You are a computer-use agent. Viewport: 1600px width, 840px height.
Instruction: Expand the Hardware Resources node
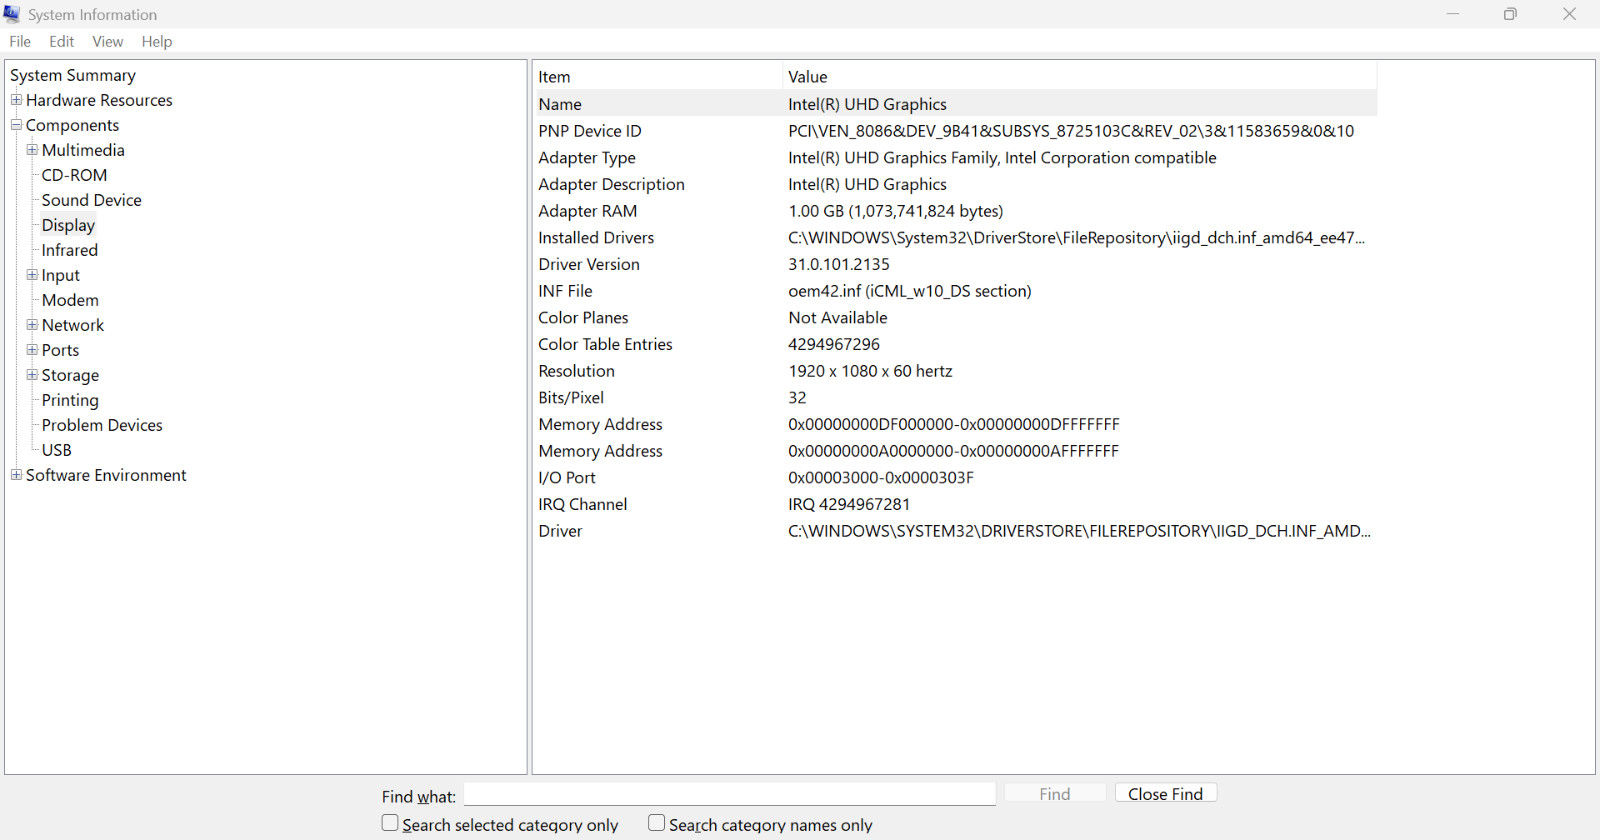tap(16, 99)
